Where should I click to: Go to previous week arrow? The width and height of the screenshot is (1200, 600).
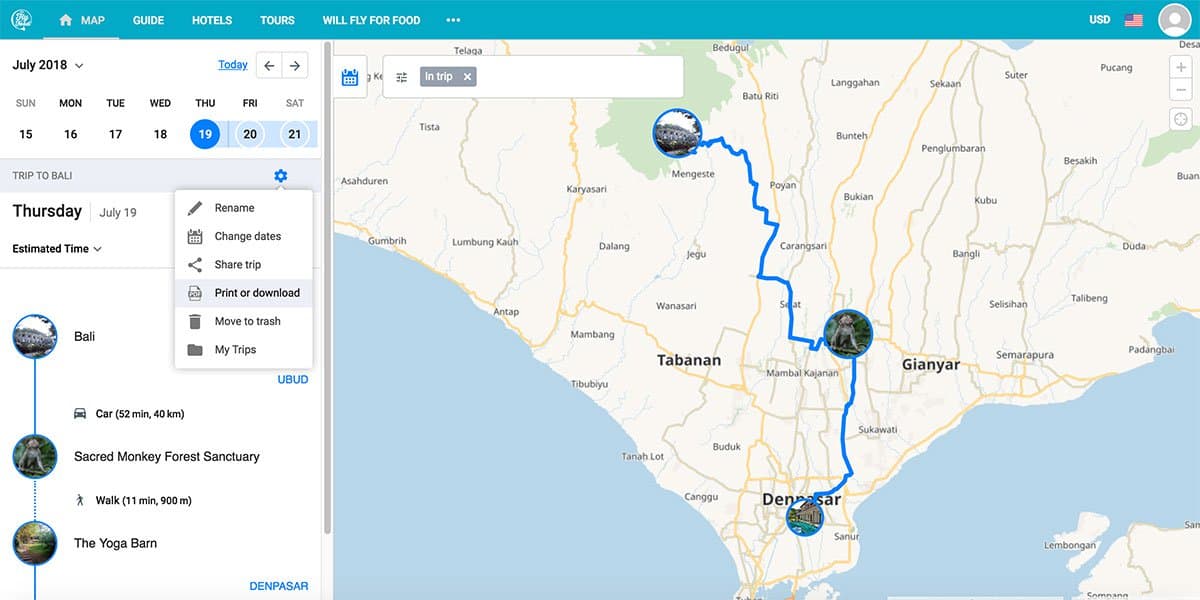pyautogui.click(x=269, y=65)
